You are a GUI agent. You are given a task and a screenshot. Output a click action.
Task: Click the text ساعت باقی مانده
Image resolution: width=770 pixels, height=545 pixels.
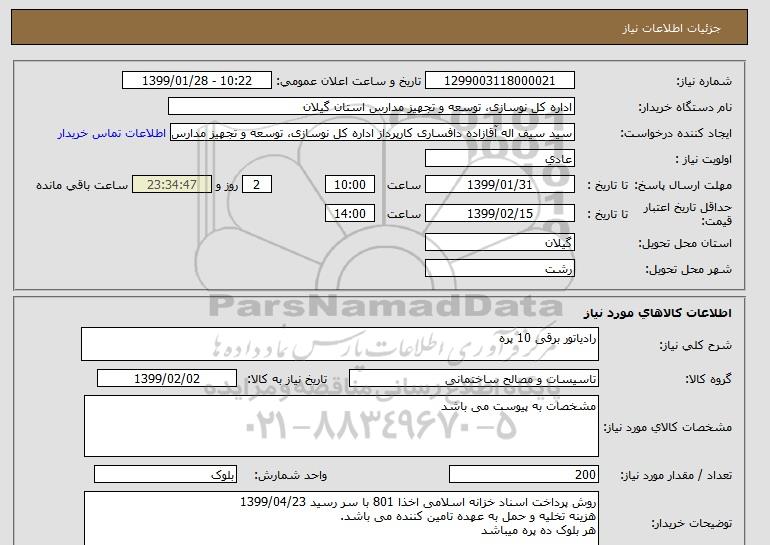point(82,186)
